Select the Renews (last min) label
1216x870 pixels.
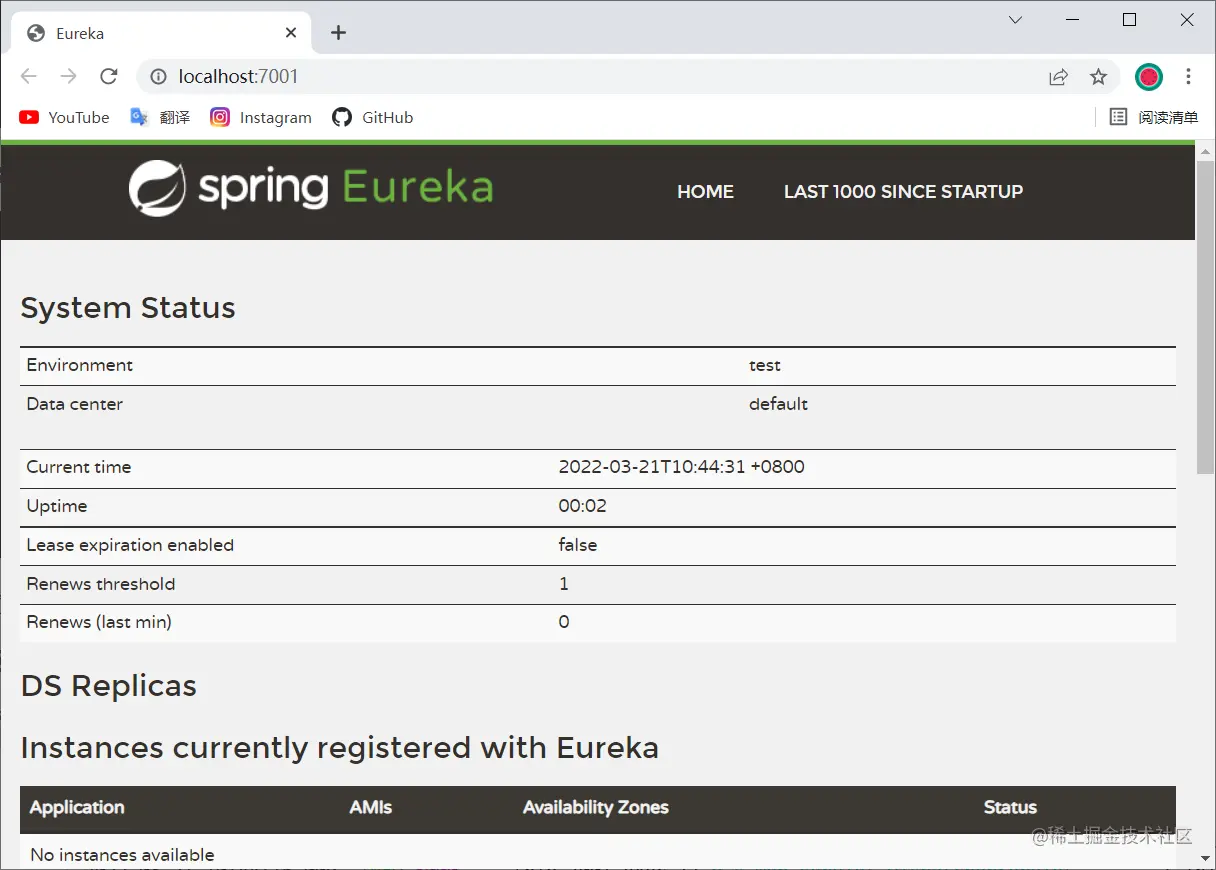click(99, 622)
